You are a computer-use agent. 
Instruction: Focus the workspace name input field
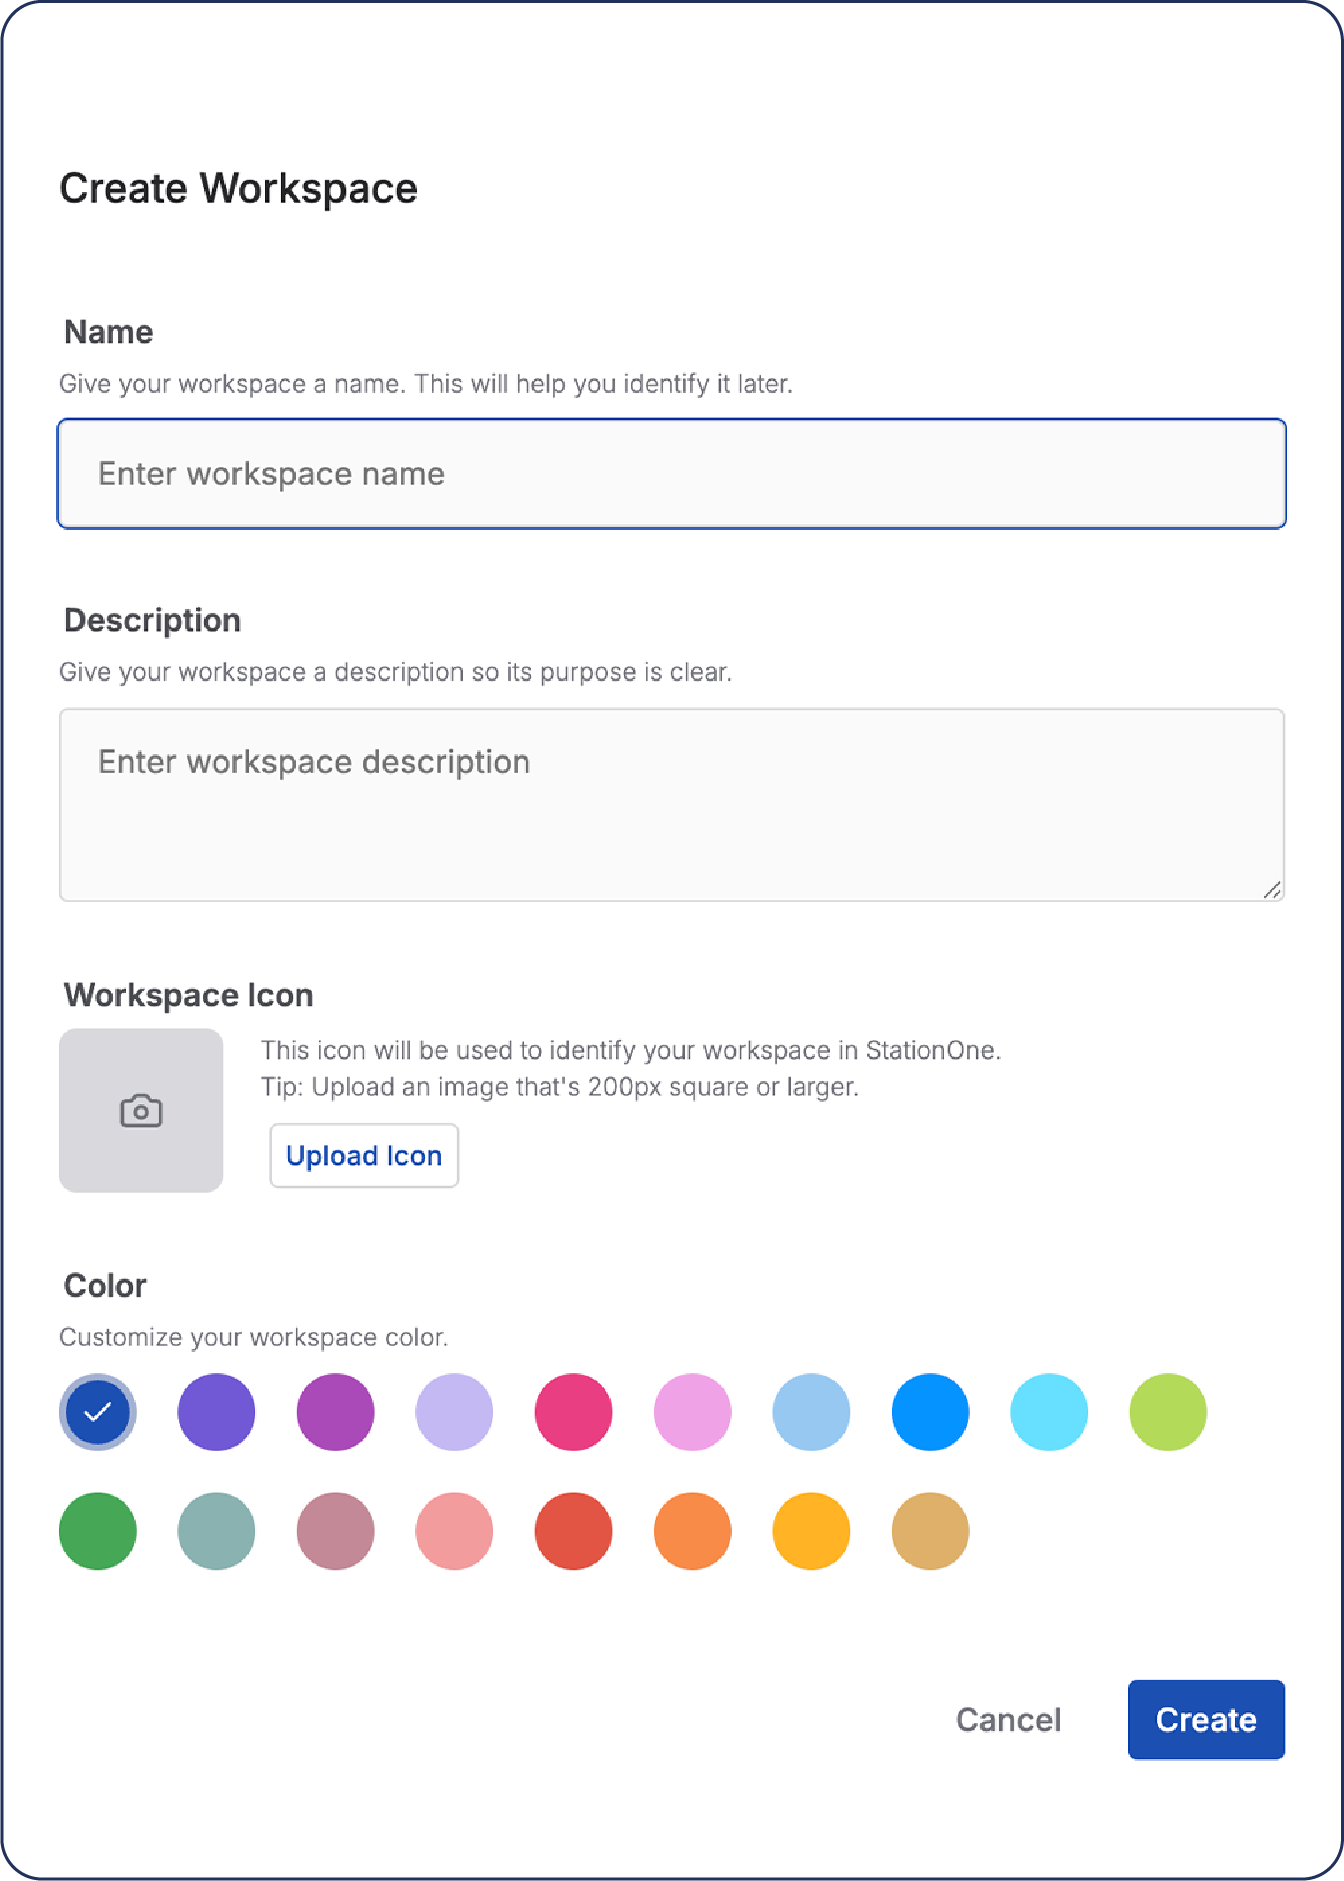671,474
